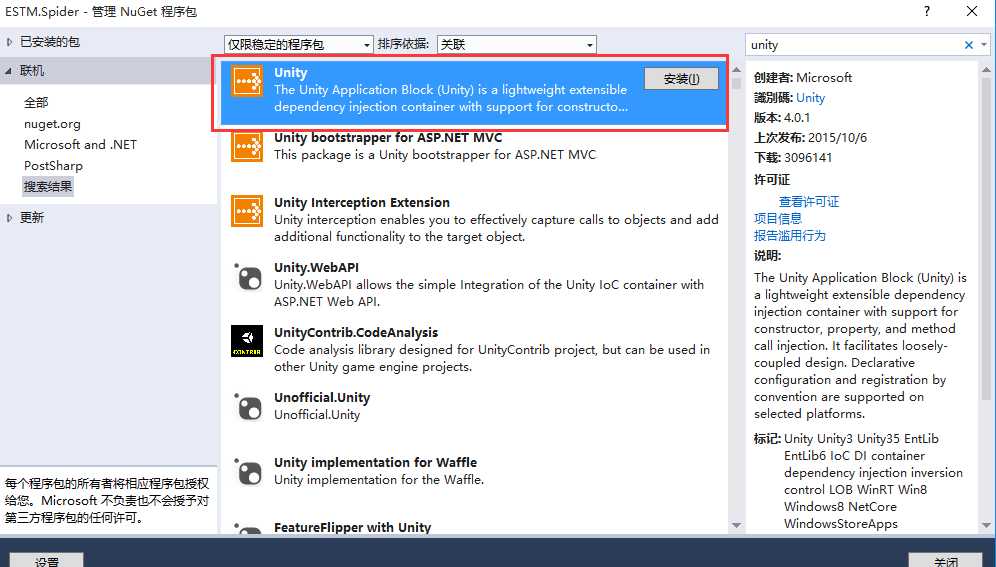Click the 下载: 3096141 text
The width and height of the screenshot is (996, 567).
coord(793,157)
